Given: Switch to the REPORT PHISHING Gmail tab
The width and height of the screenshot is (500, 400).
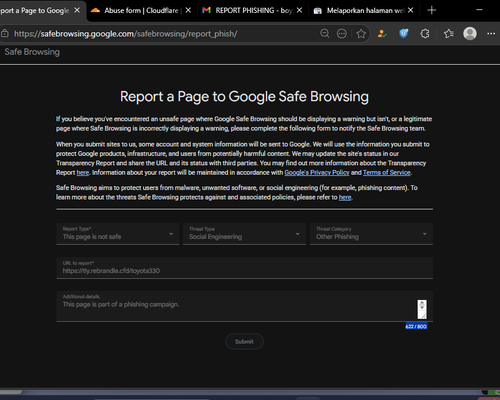Looking at the screenshot, I should [252, 10].
